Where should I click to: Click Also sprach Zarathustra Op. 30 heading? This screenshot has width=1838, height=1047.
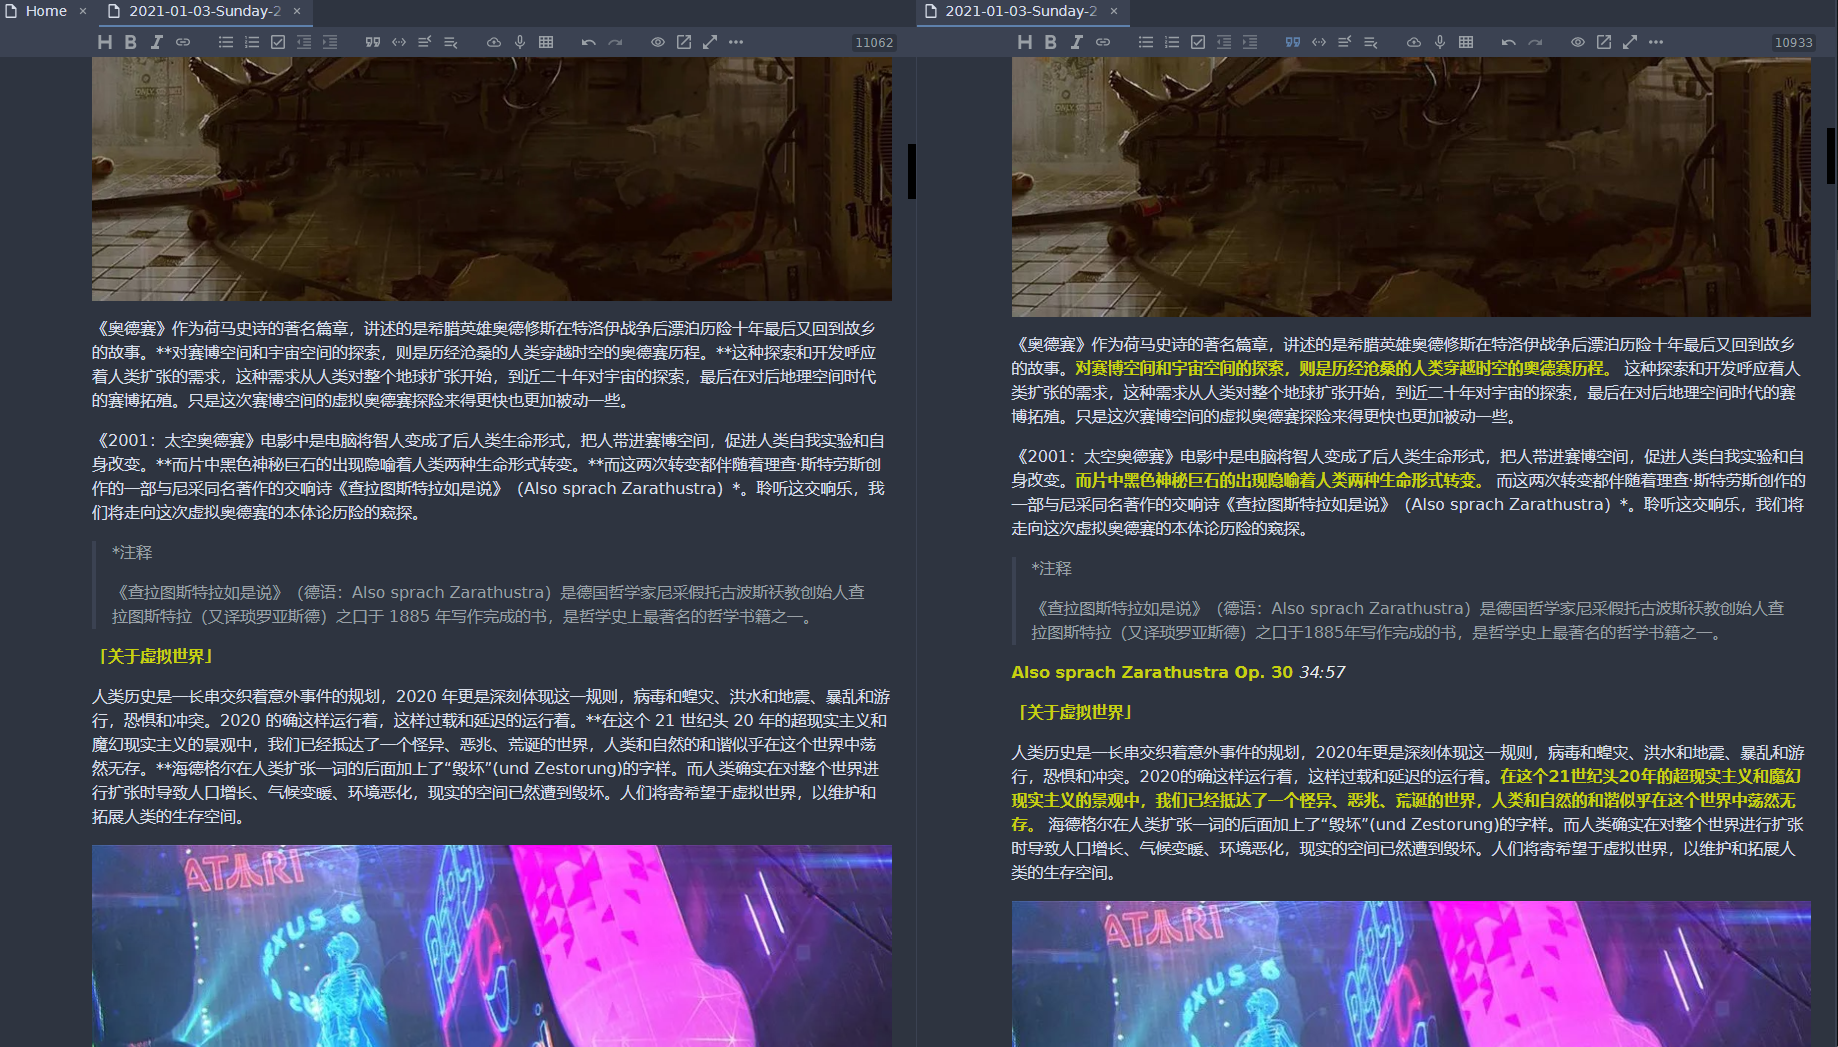point(1151,672)
